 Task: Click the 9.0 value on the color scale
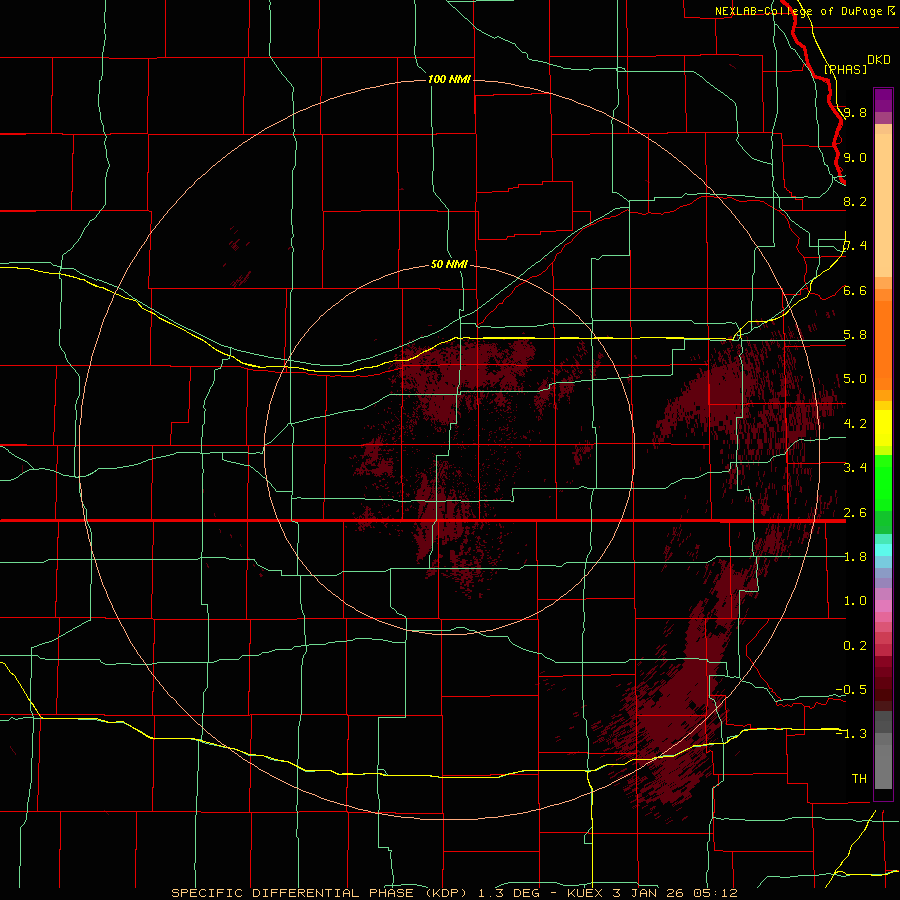point(855,157)
